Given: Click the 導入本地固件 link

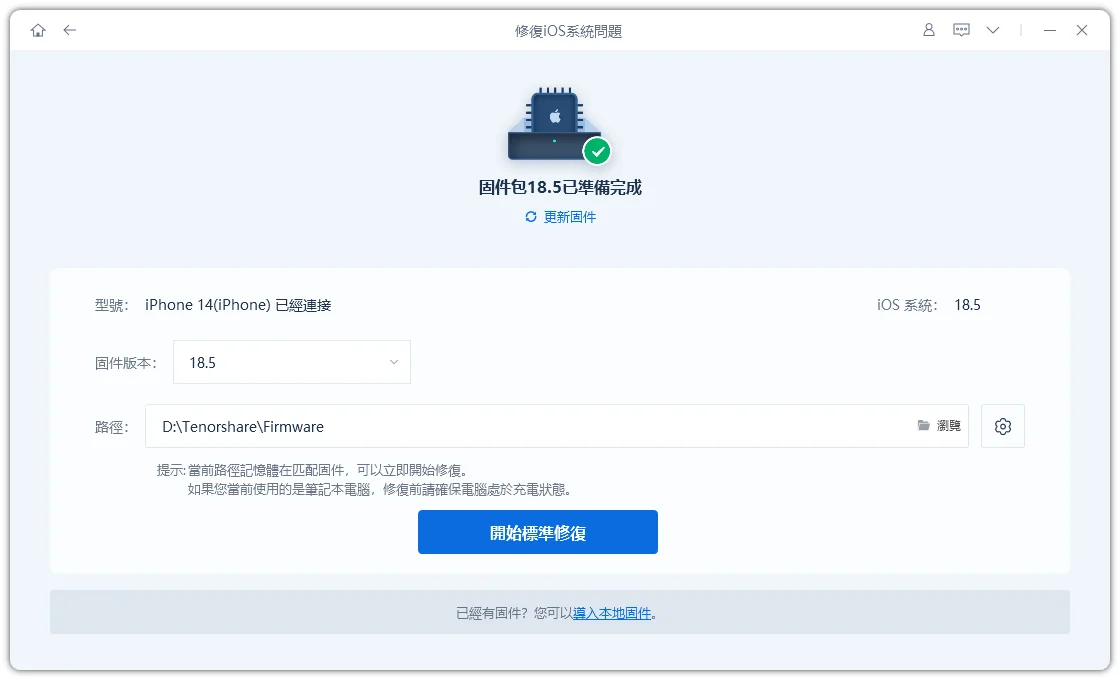Looking at the screenshot, I should 612,613.
